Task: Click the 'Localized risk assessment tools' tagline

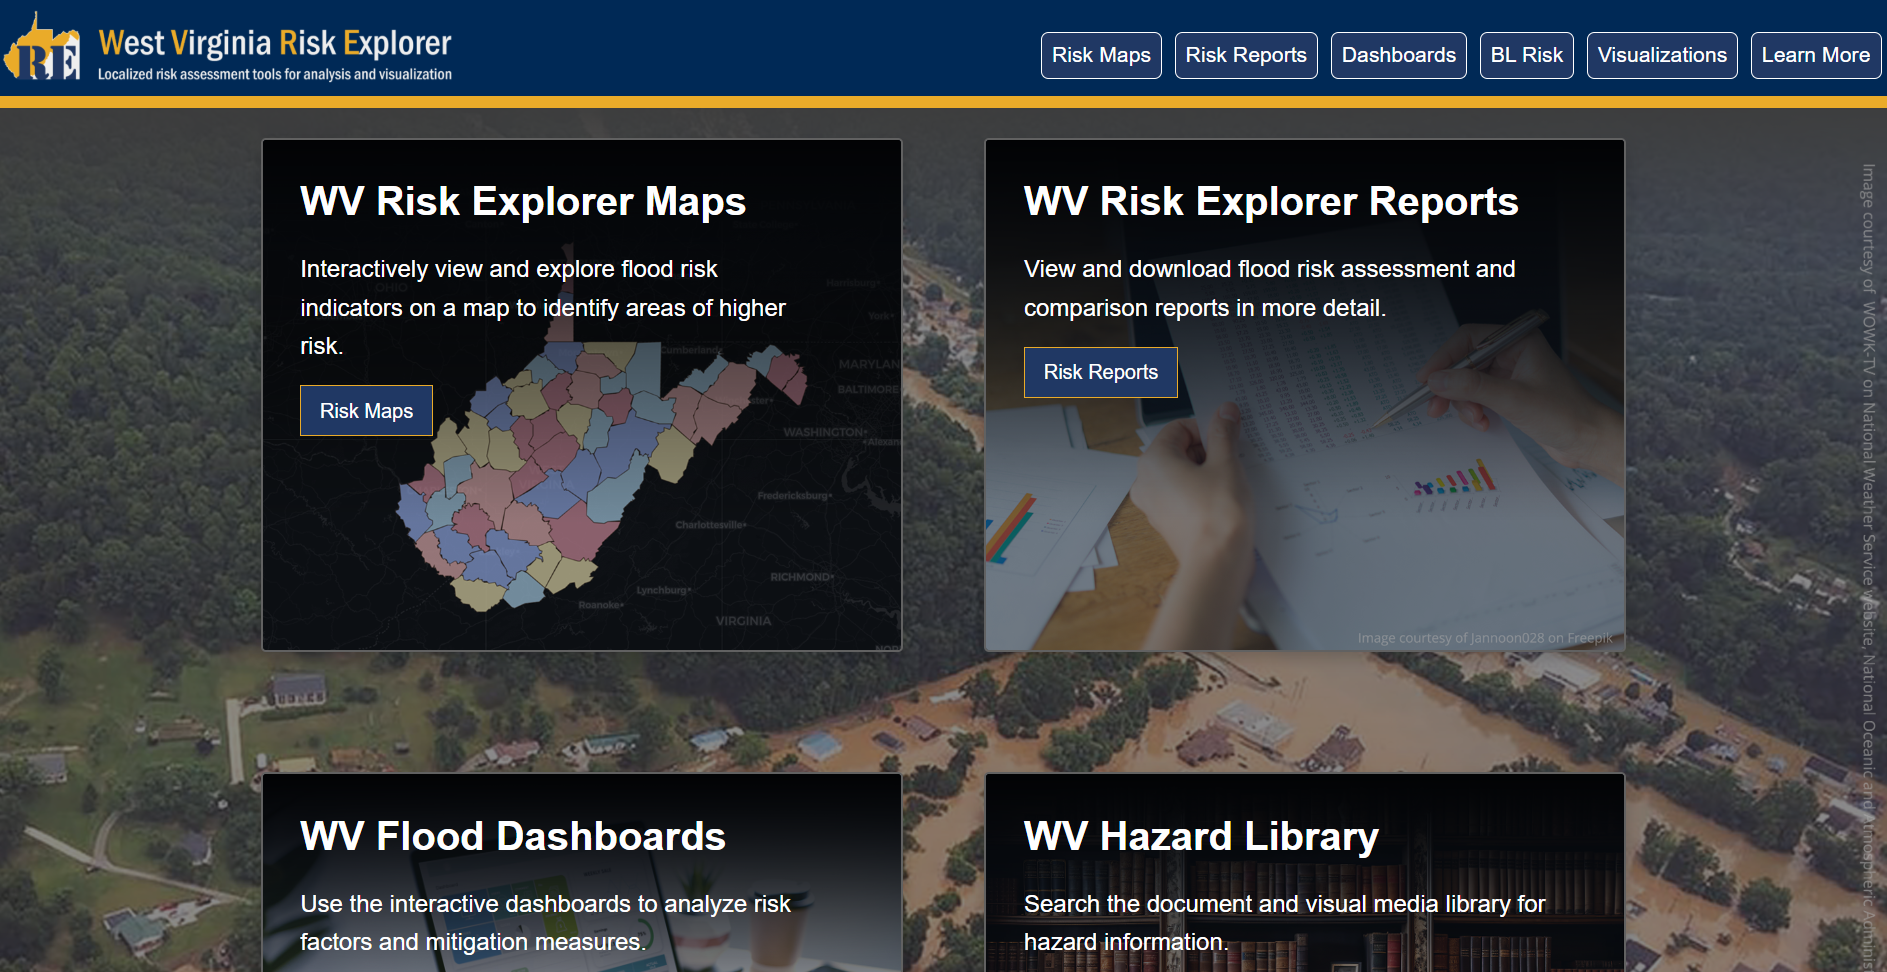Action: [275, 74]
